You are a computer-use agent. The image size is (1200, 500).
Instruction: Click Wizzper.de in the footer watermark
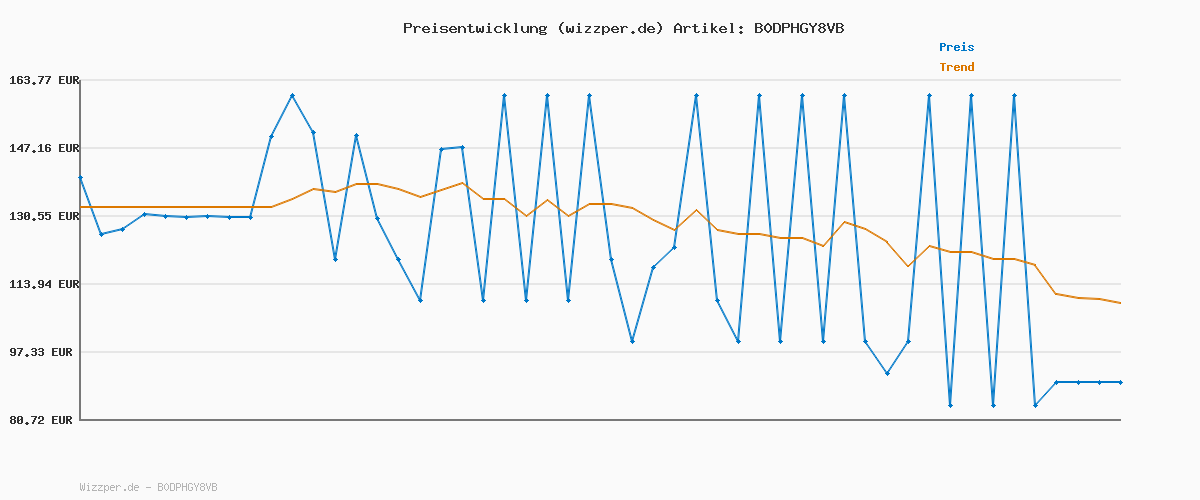[109, 487]
